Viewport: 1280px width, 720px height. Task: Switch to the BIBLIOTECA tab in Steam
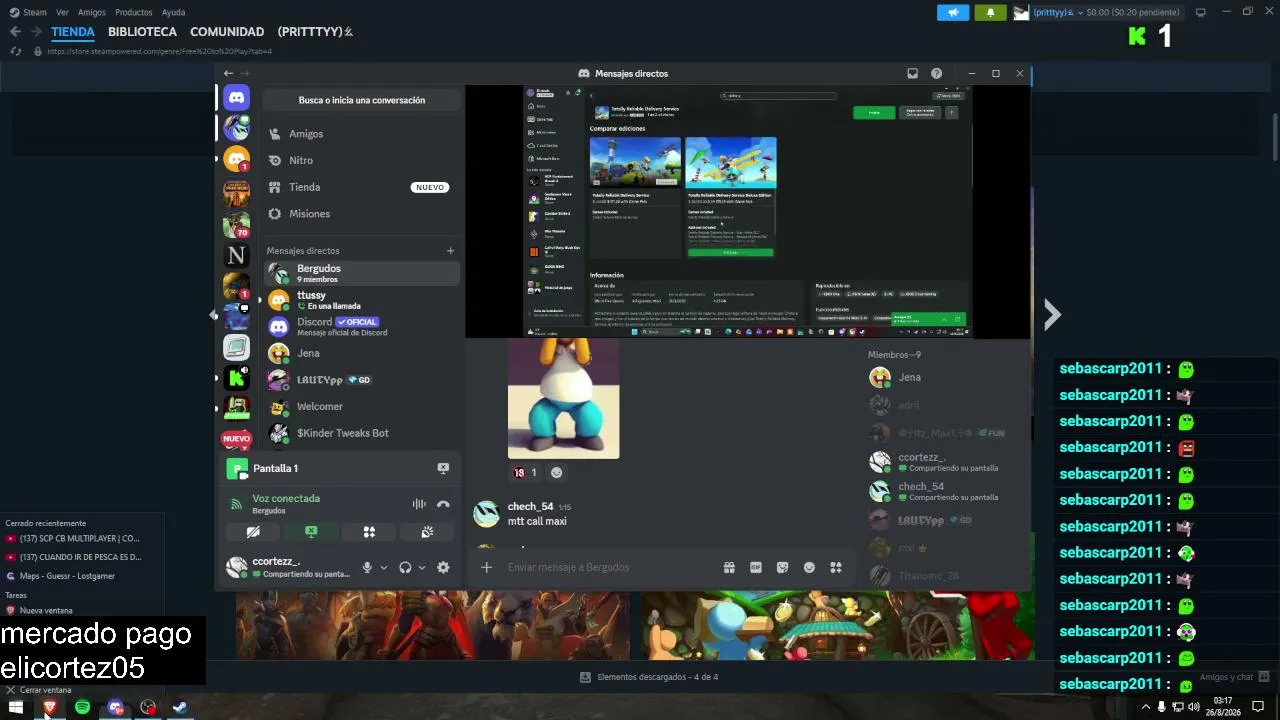click(x=142, y=31)
